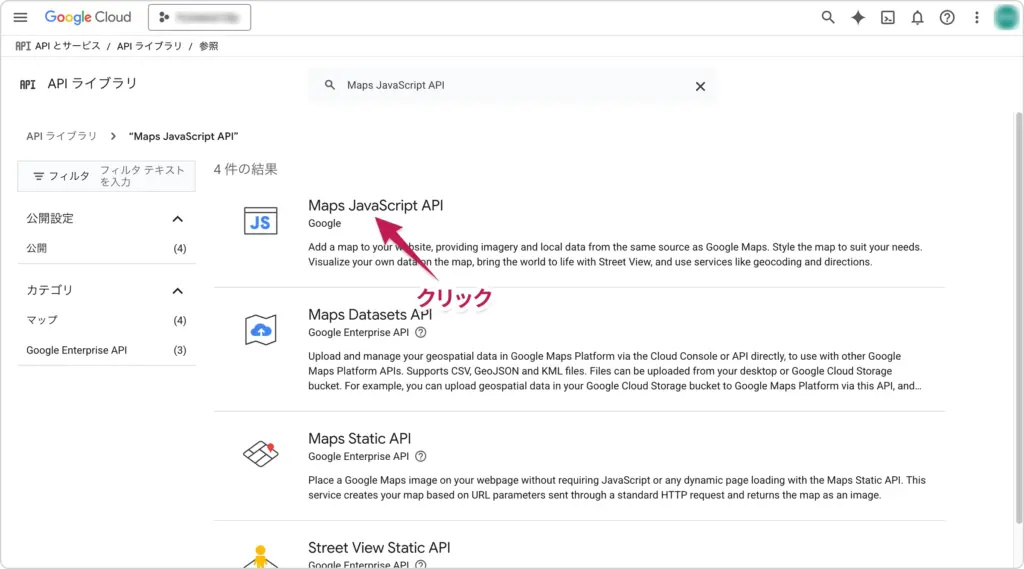Click the 参照 breadcrumb item
This screenshot has width=1024, height=569.
pyautogui.click(x=209, y=46)
